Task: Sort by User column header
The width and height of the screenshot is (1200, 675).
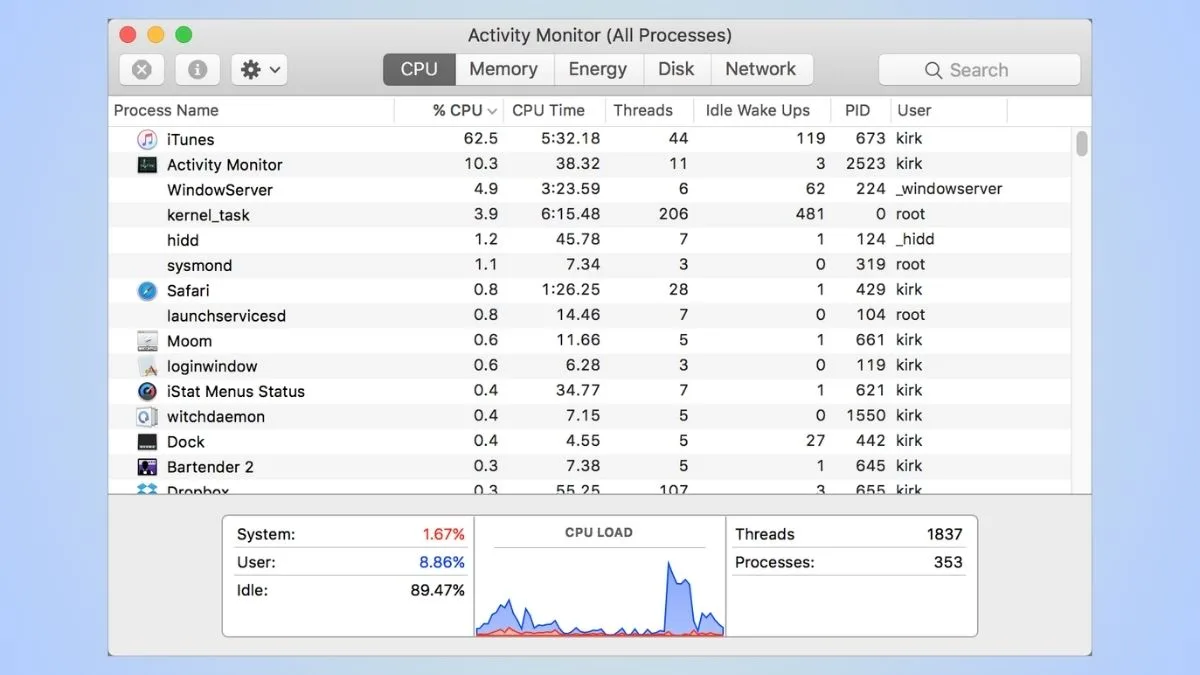Action: point(947,110)
